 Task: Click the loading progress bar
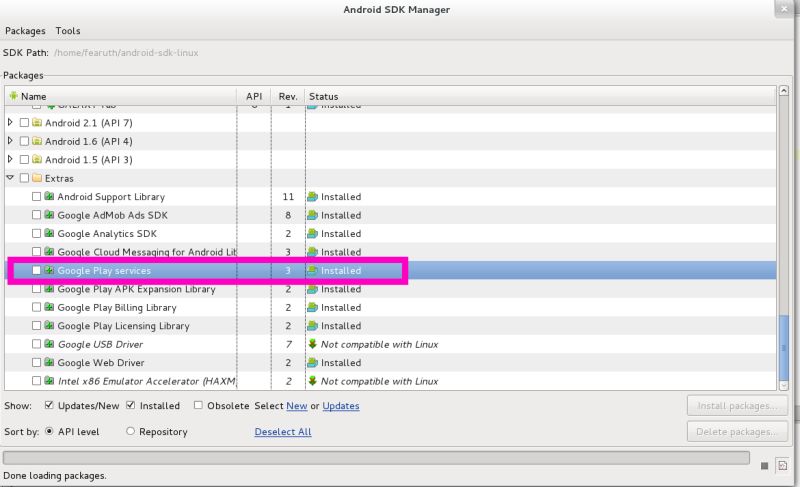coord(377,457)
